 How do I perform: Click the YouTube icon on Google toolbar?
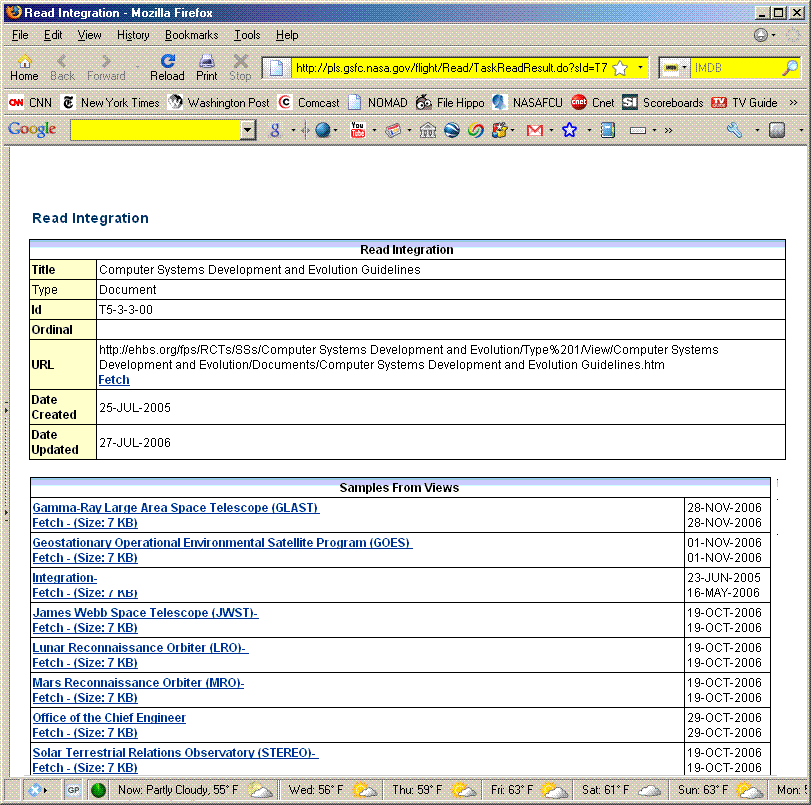358,130
